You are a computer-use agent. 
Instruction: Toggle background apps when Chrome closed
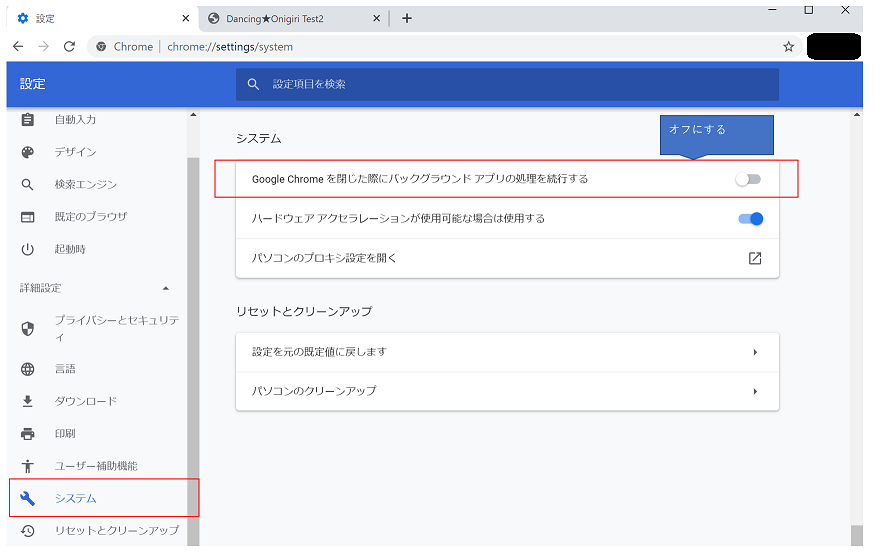point(748,179)
